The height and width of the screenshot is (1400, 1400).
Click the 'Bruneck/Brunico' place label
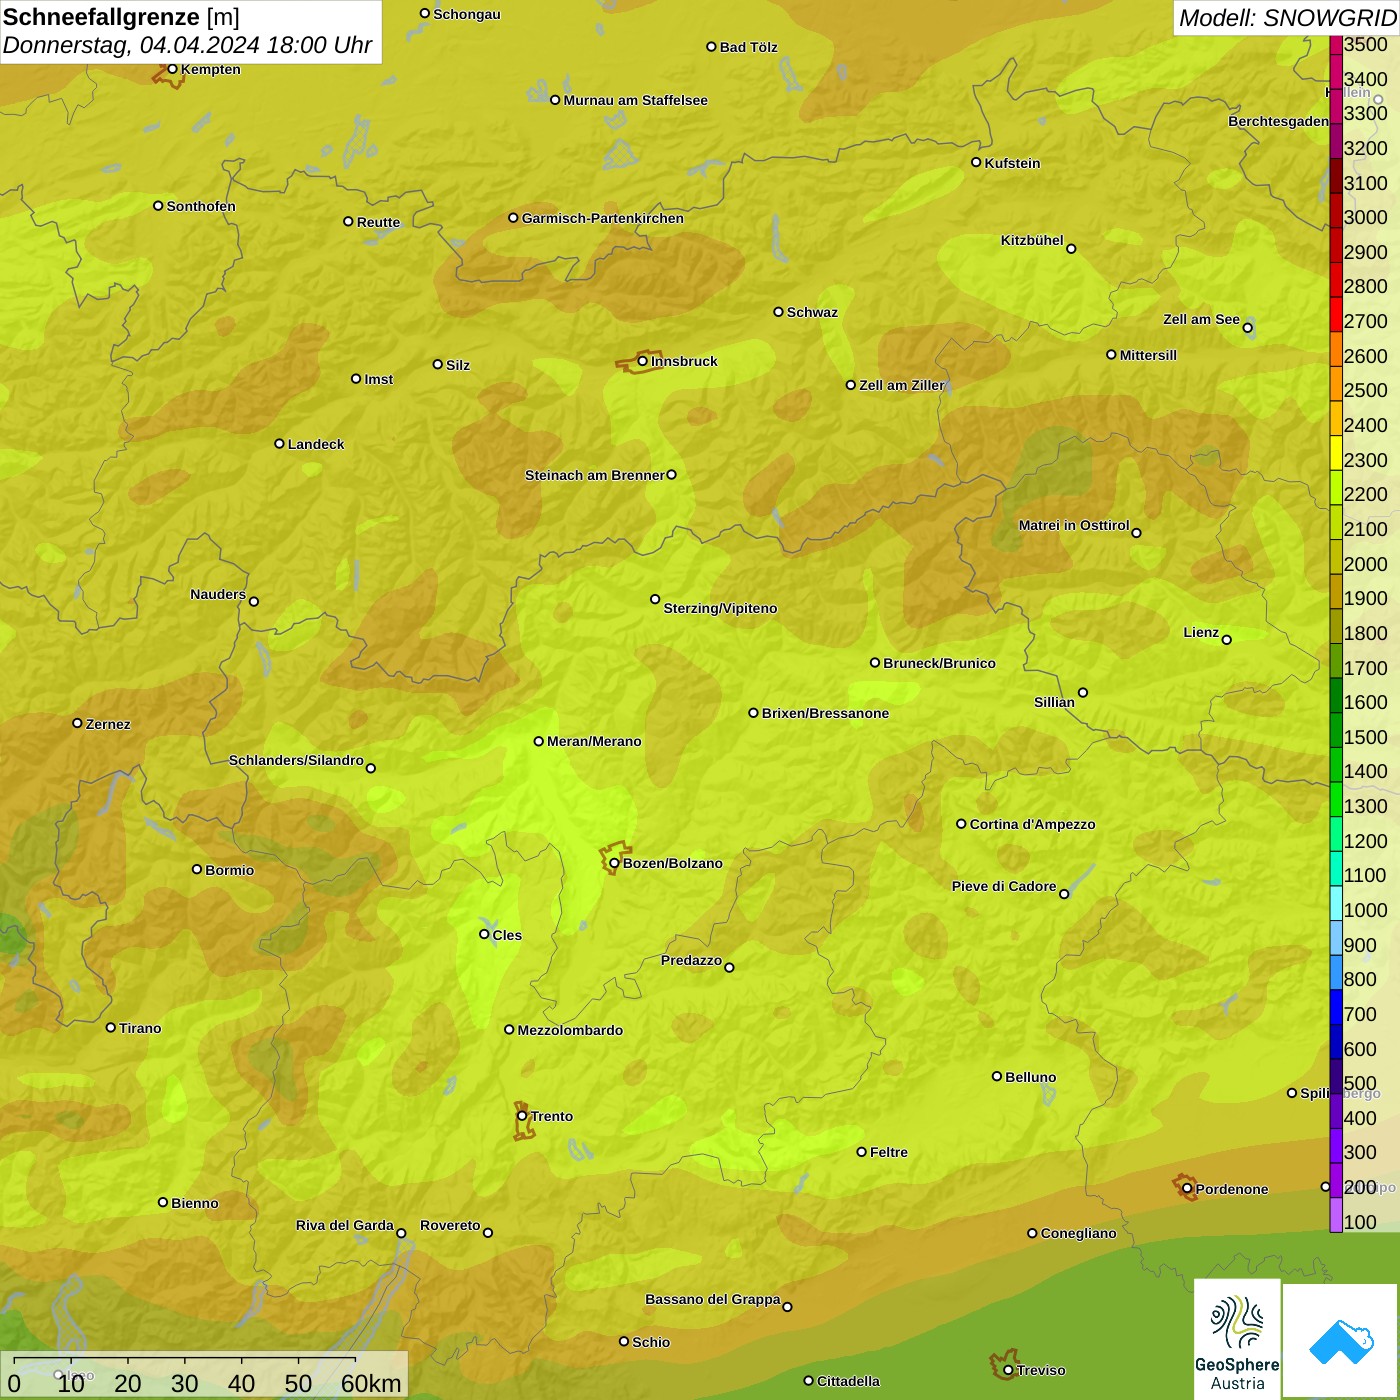[939, 663]
